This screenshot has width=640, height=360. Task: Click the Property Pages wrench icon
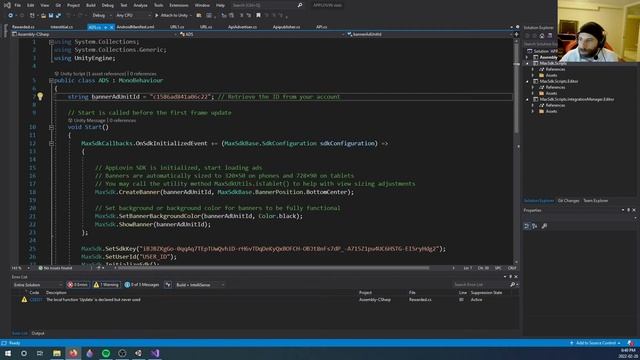point(544,226)
